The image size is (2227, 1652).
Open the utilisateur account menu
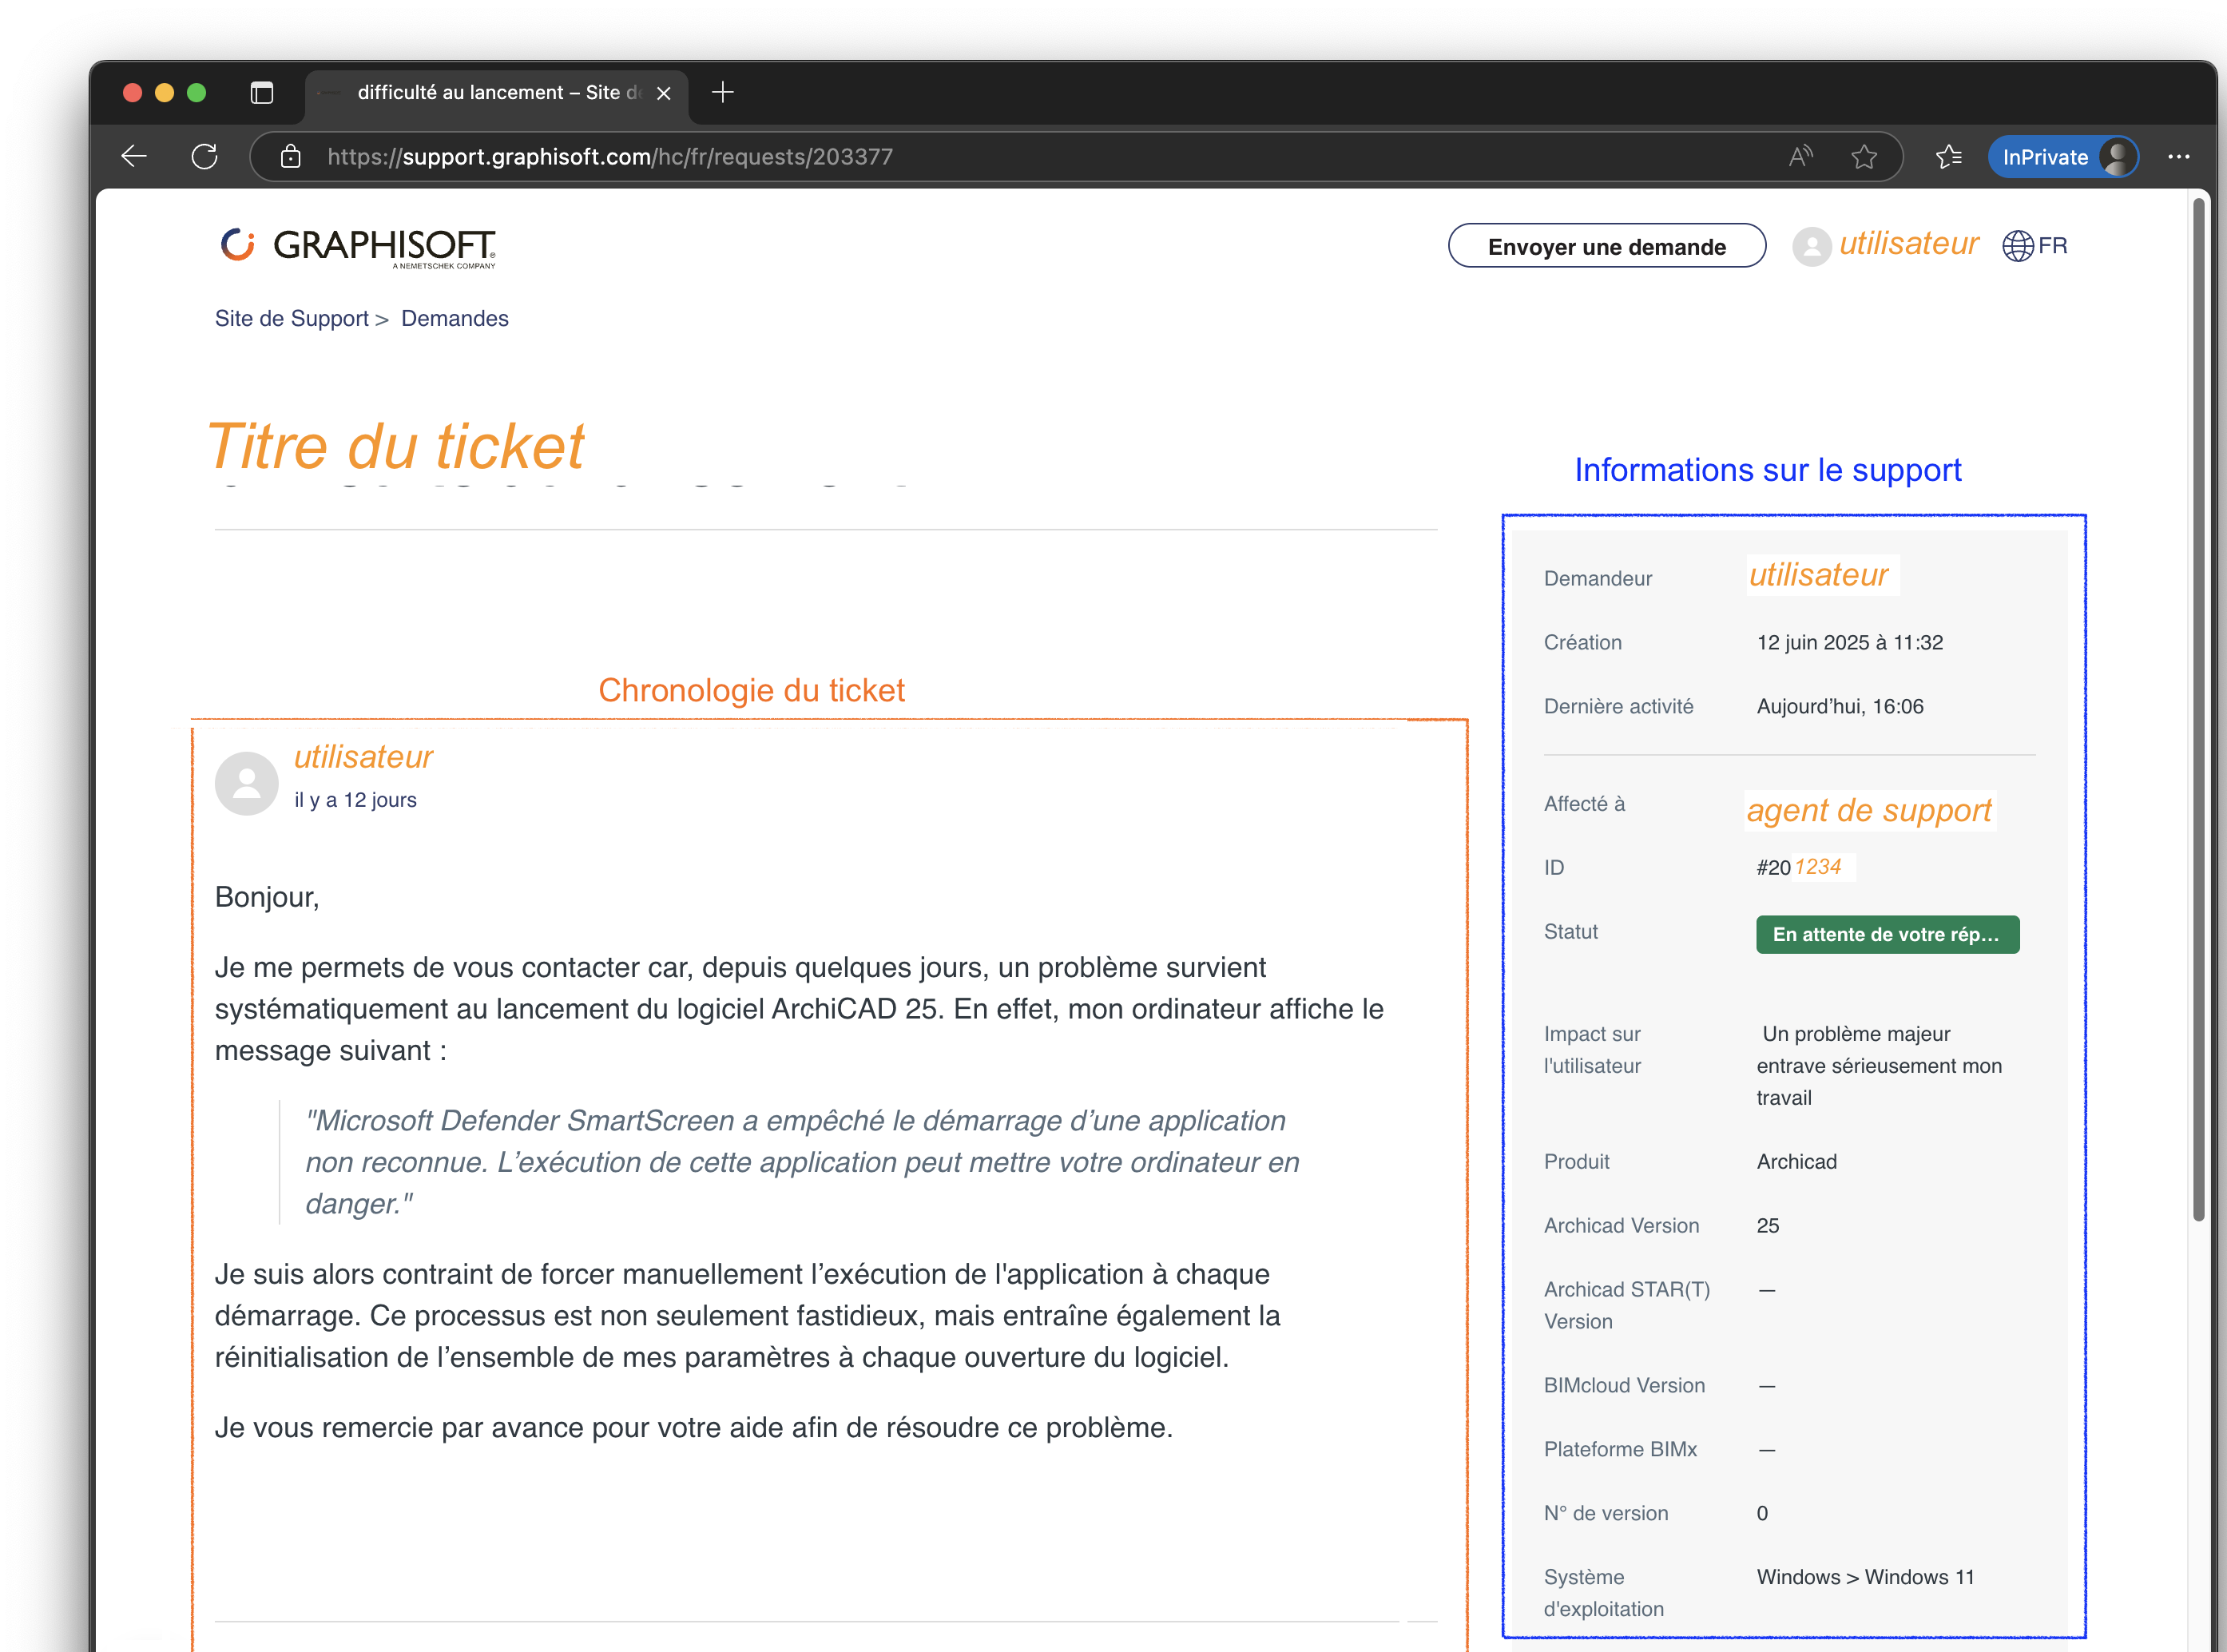pyautogui.click(x=1908, y=244)
